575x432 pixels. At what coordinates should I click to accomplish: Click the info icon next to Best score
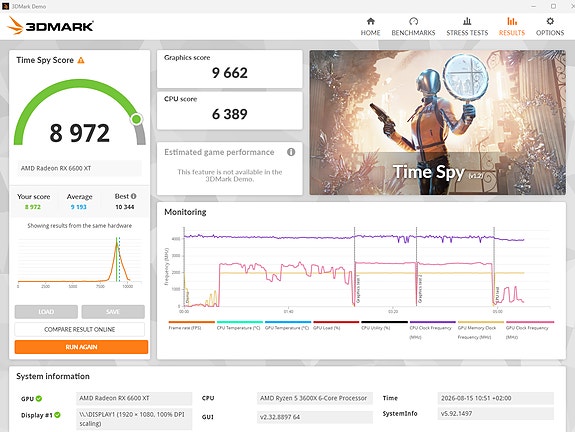[133, 196]
